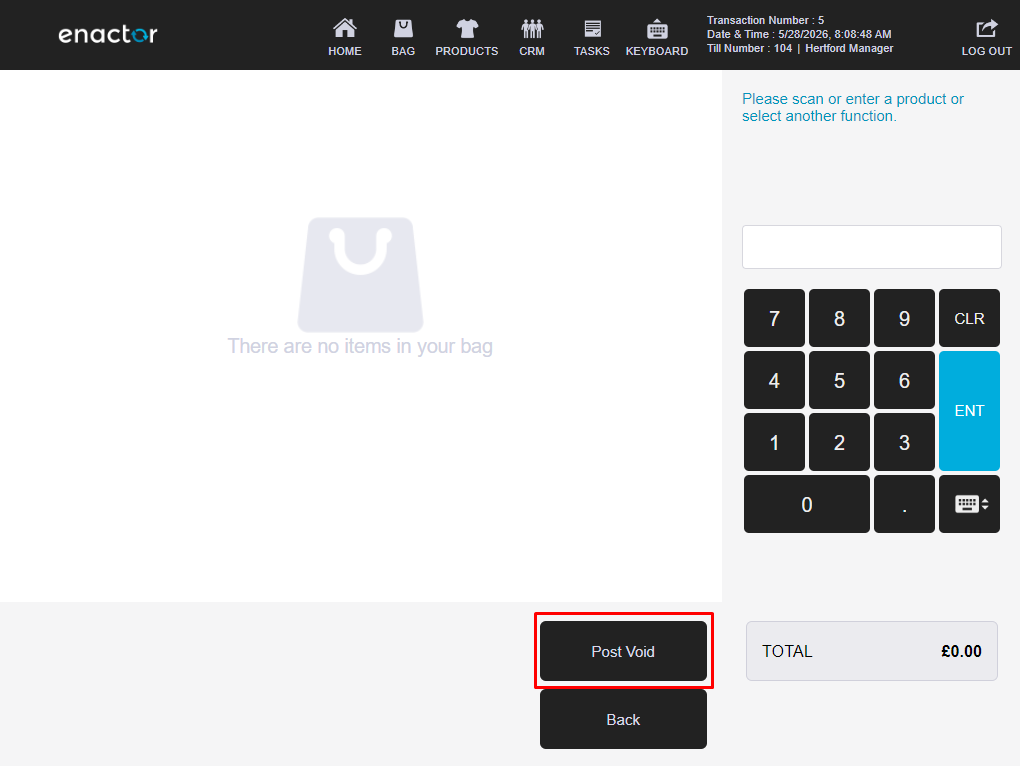Focus the product entry input field

pyautogui.click(x=872, y=247)
